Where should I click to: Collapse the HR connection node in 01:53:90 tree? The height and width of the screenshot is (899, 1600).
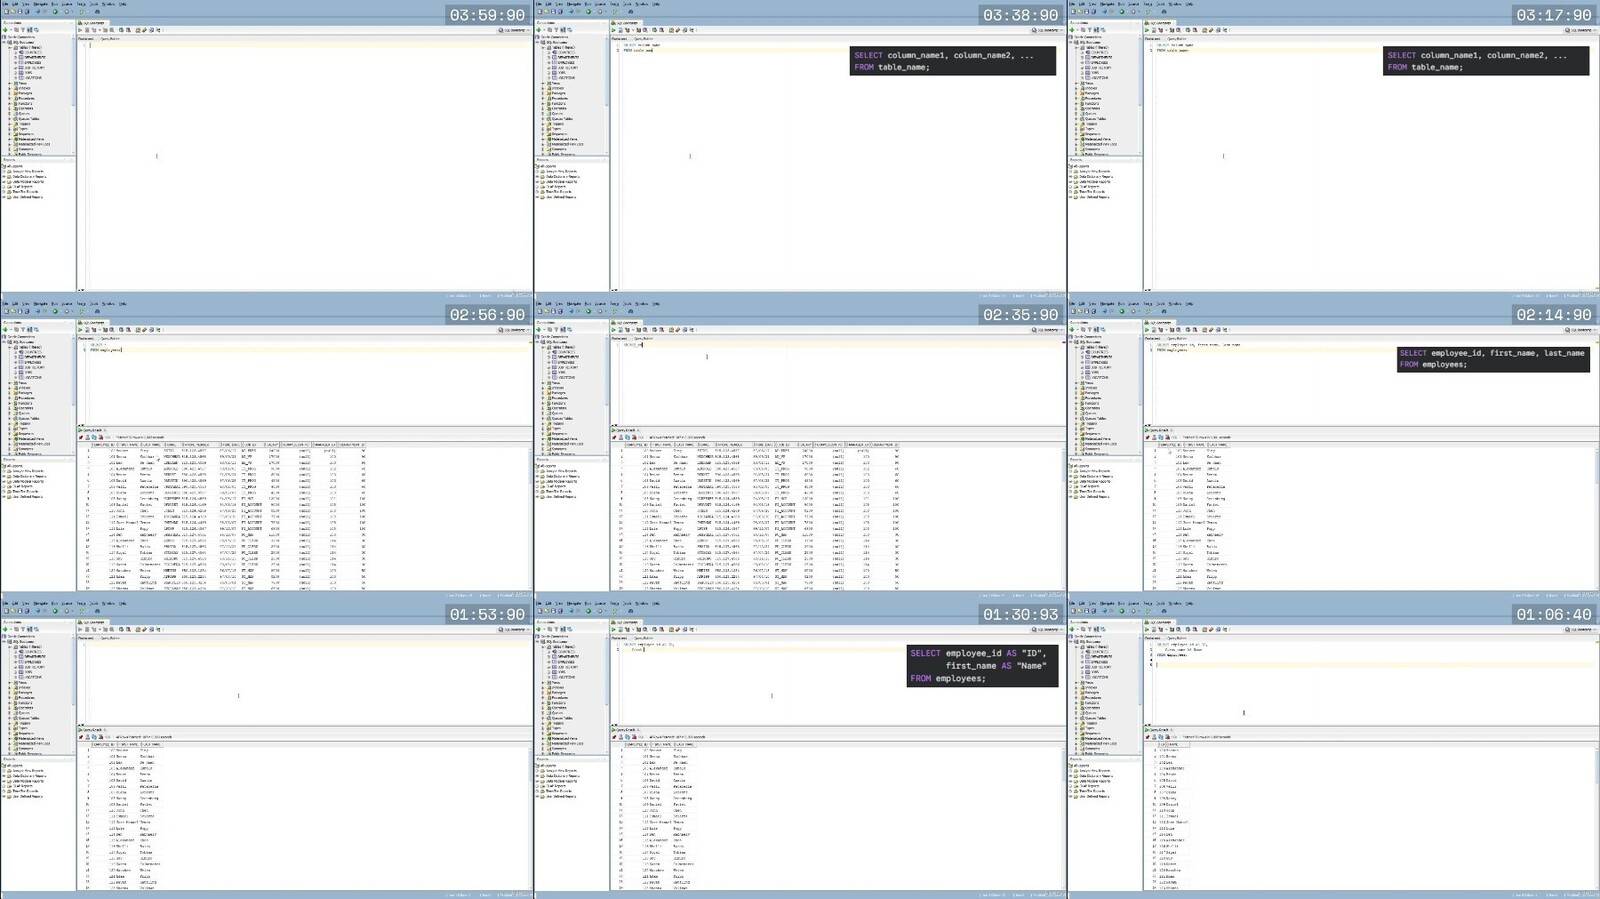click(4, 642)
